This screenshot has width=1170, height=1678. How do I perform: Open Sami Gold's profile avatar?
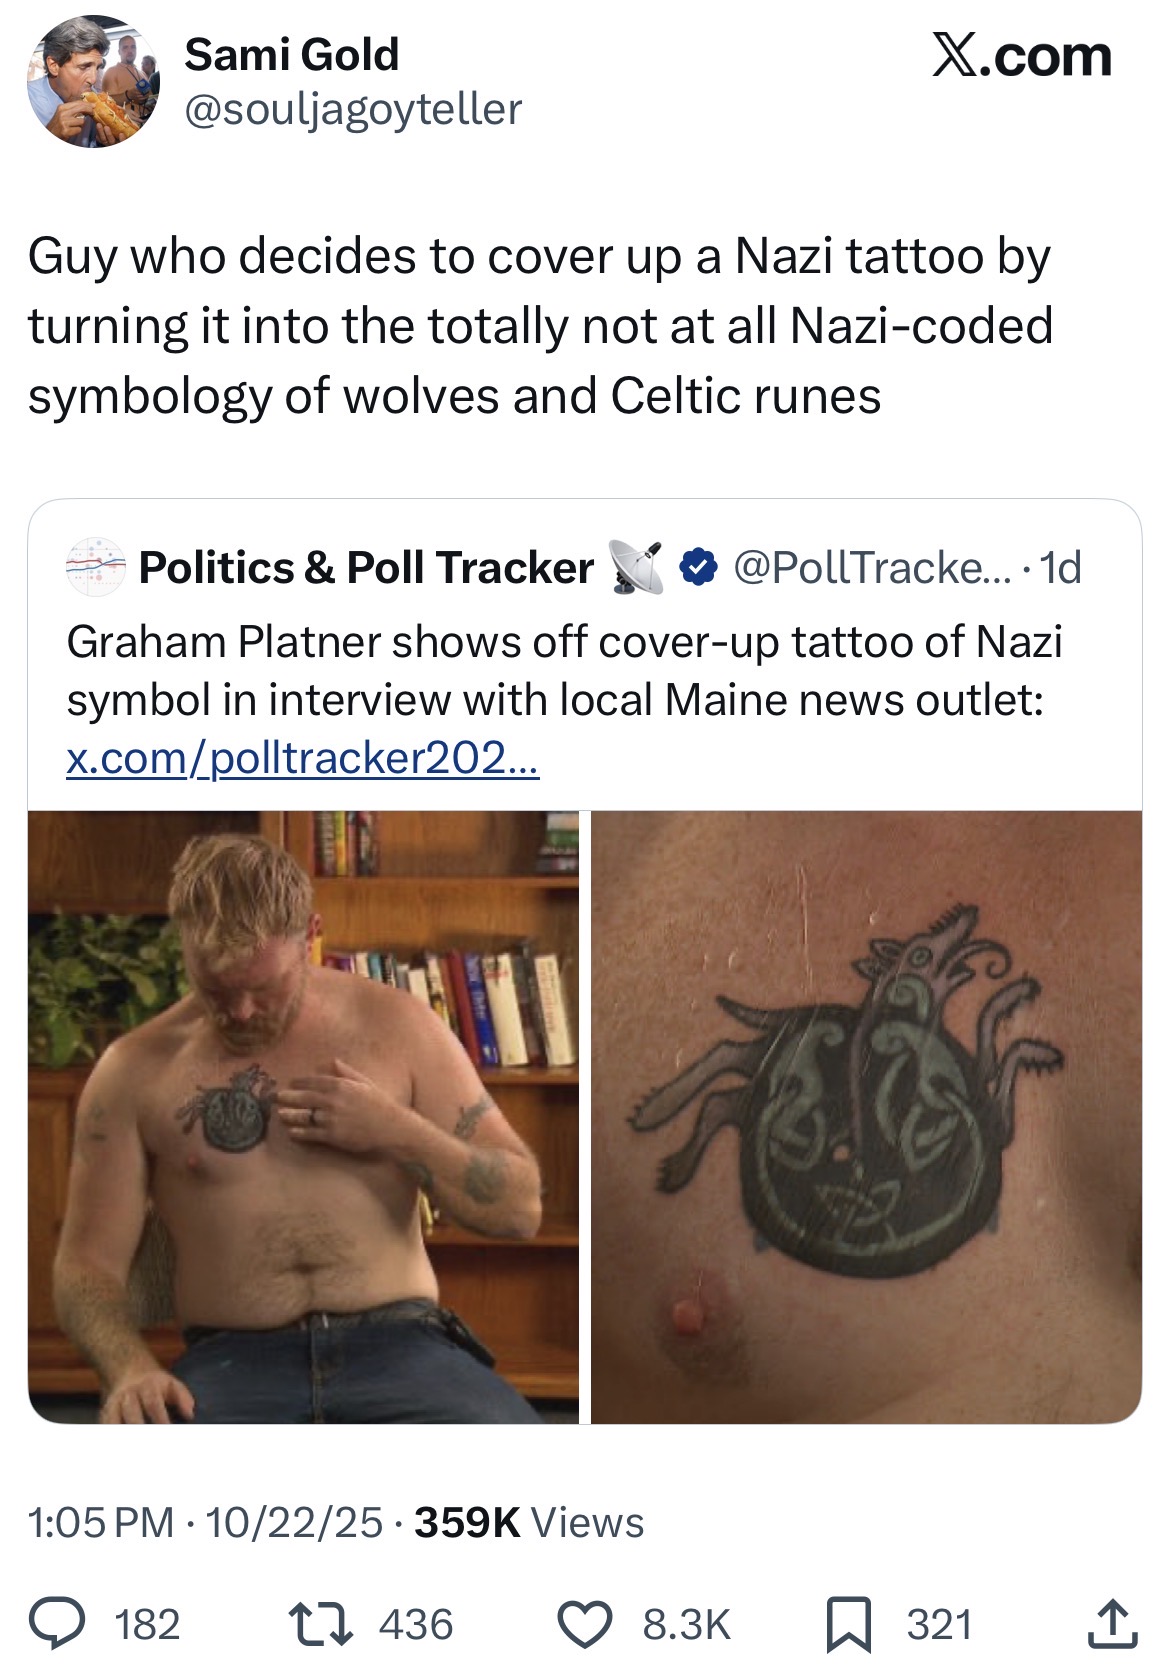tap(93, 82)
